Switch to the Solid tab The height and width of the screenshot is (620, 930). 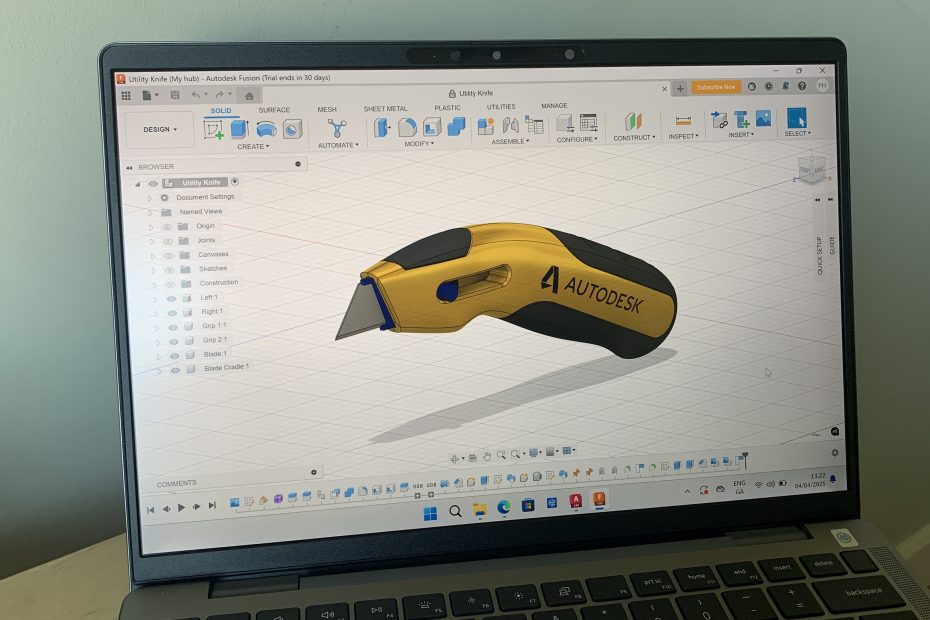221,111
